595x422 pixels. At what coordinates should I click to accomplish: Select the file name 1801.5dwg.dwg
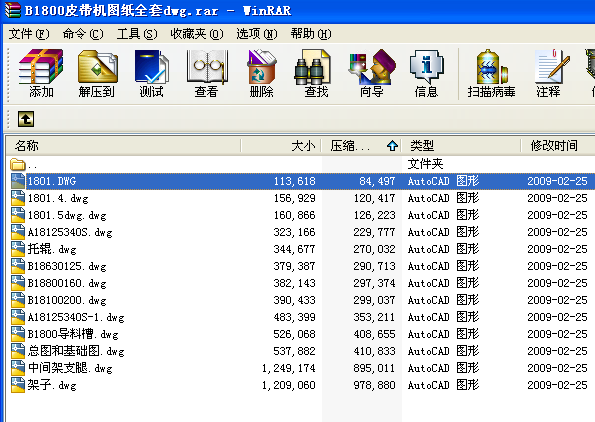point(67,215)
